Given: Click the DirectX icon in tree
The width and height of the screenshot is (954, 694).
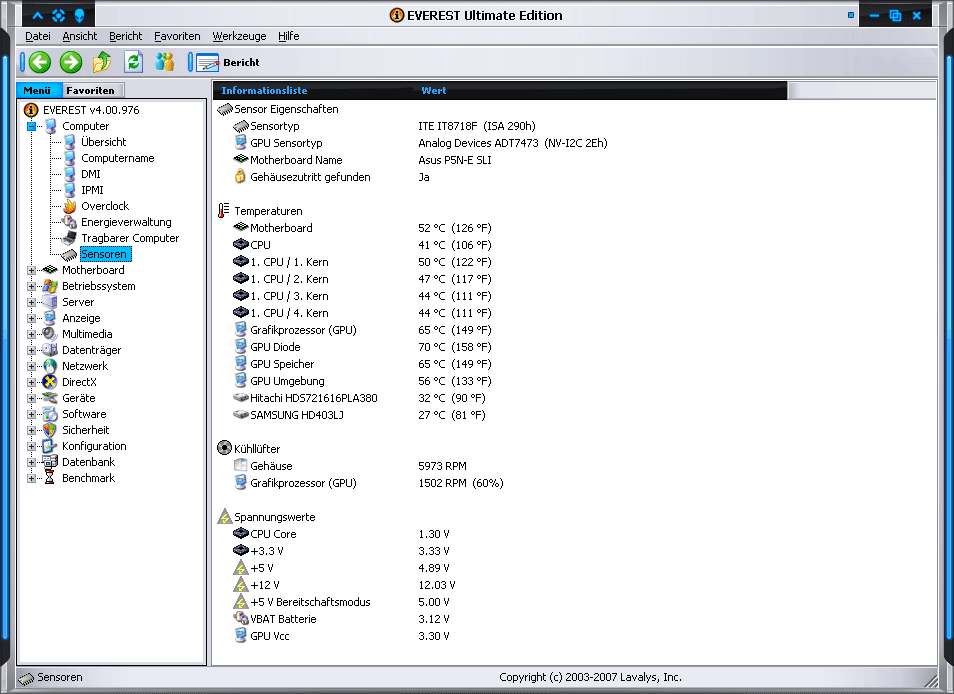Looking at the screenshot, I should (50, 382).
